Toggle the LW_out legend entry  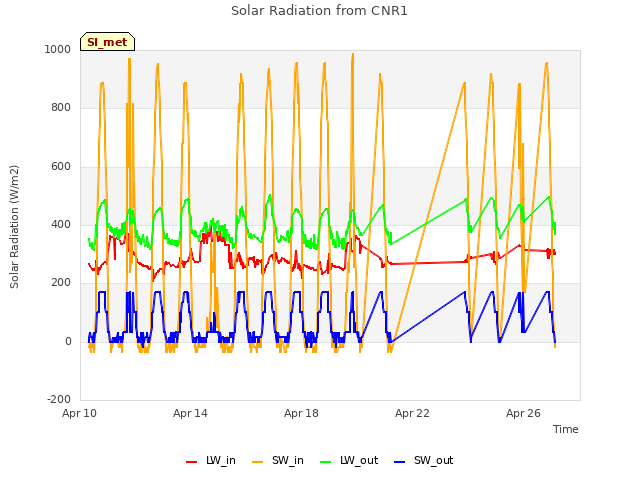coord(349,460)
